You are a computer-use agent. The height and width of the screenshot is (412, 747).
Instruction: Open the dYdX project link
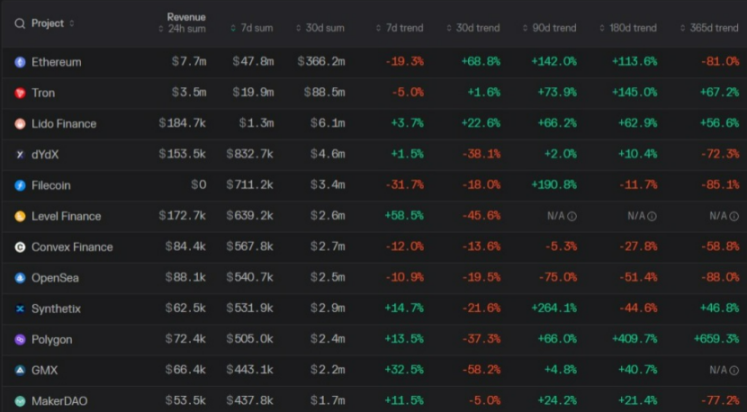pyautogui.click(x=45, y=154)
